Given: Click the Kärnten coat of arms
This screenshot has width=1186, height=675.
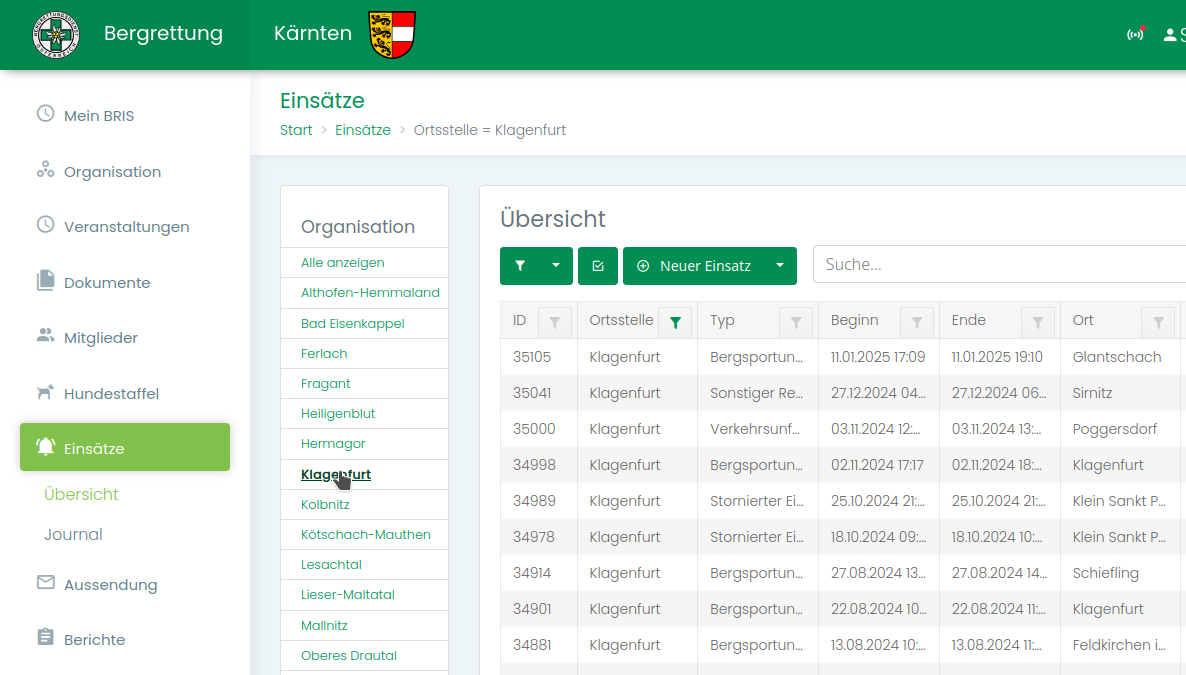Looking at the screenshot, I should pyautogui.click(x=392, y=35).
